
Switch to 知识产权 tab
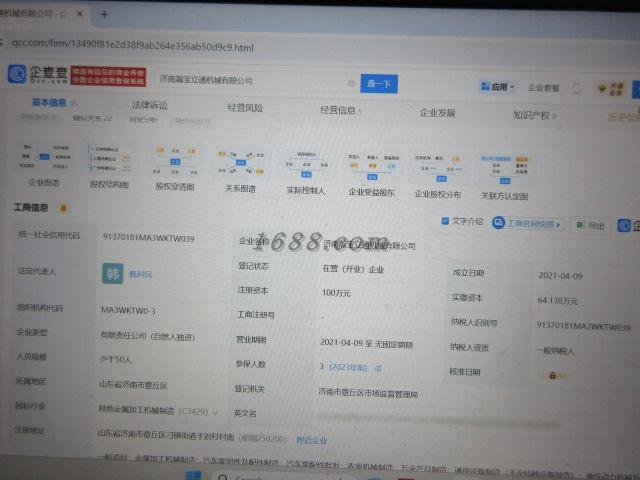(531, 115)
